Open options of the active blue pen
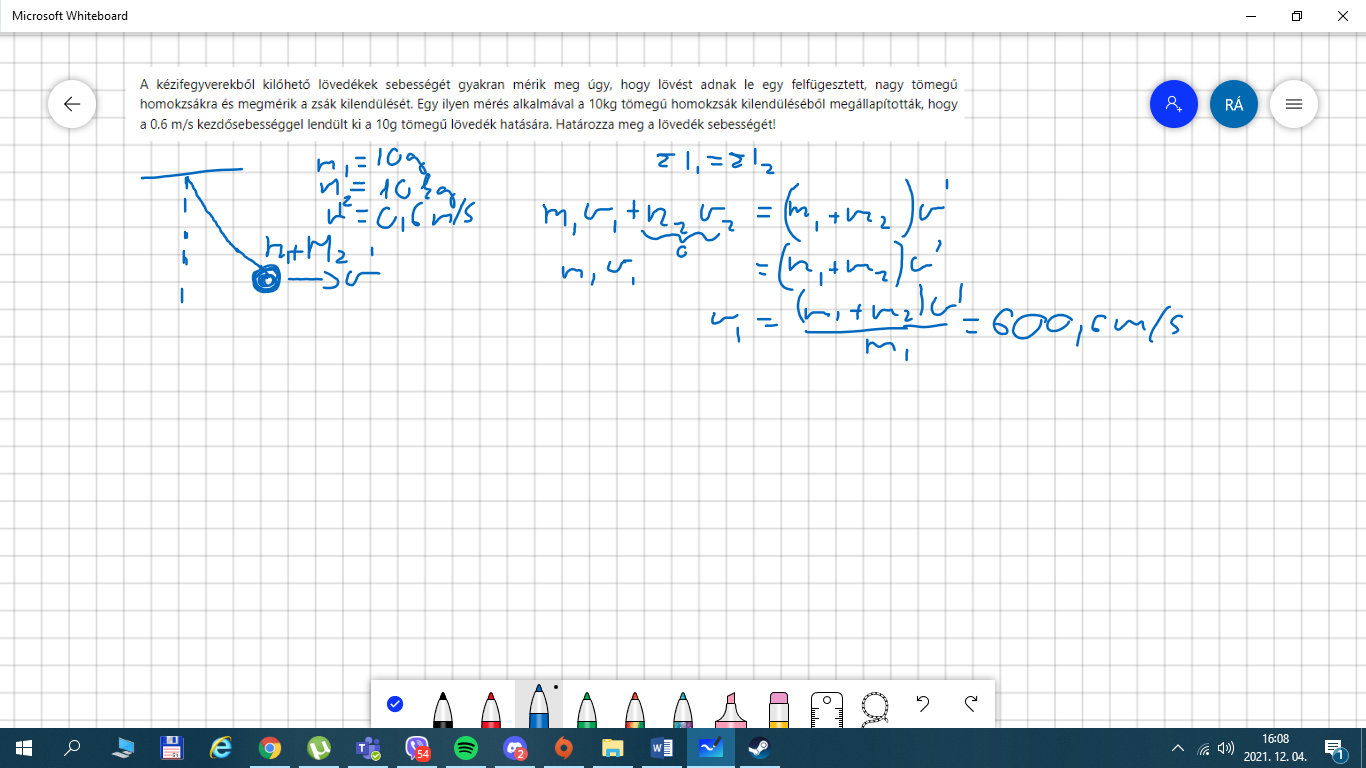This screenshot has width=1366, height=768. coord(539,706)
